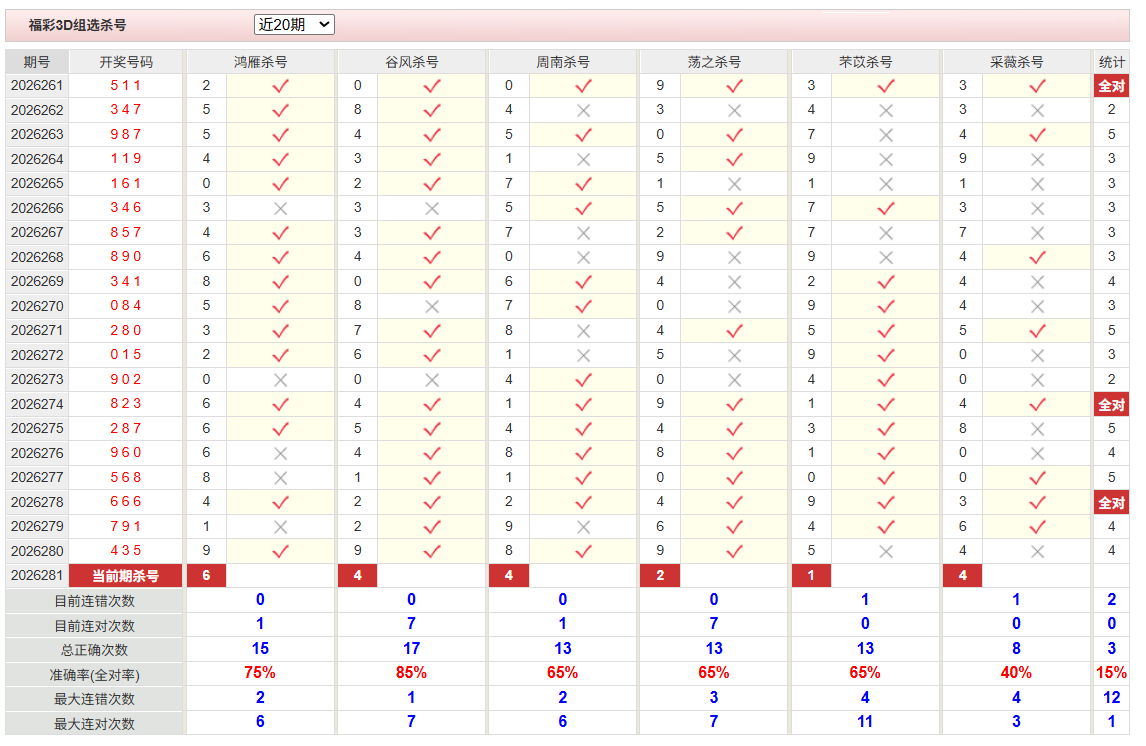Click winning number 9 8 7 in row 2026263
Screen dimensions: 1146x746
126,134
